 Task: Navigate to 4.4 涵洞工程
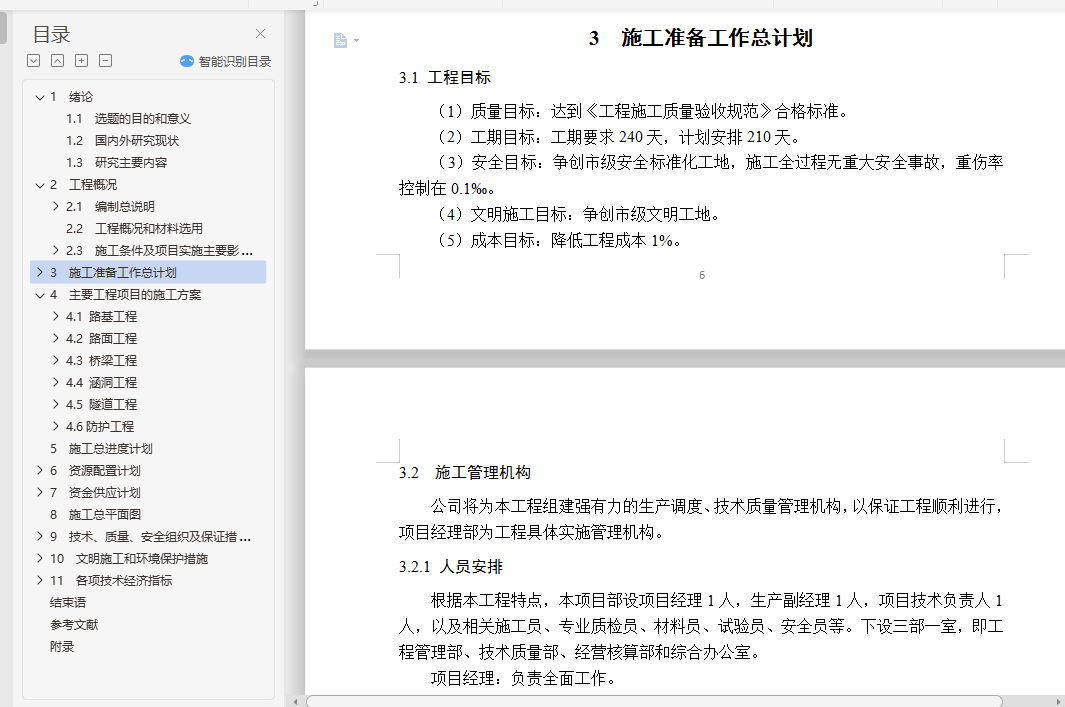pyautogui.click(x=101, y=382)
